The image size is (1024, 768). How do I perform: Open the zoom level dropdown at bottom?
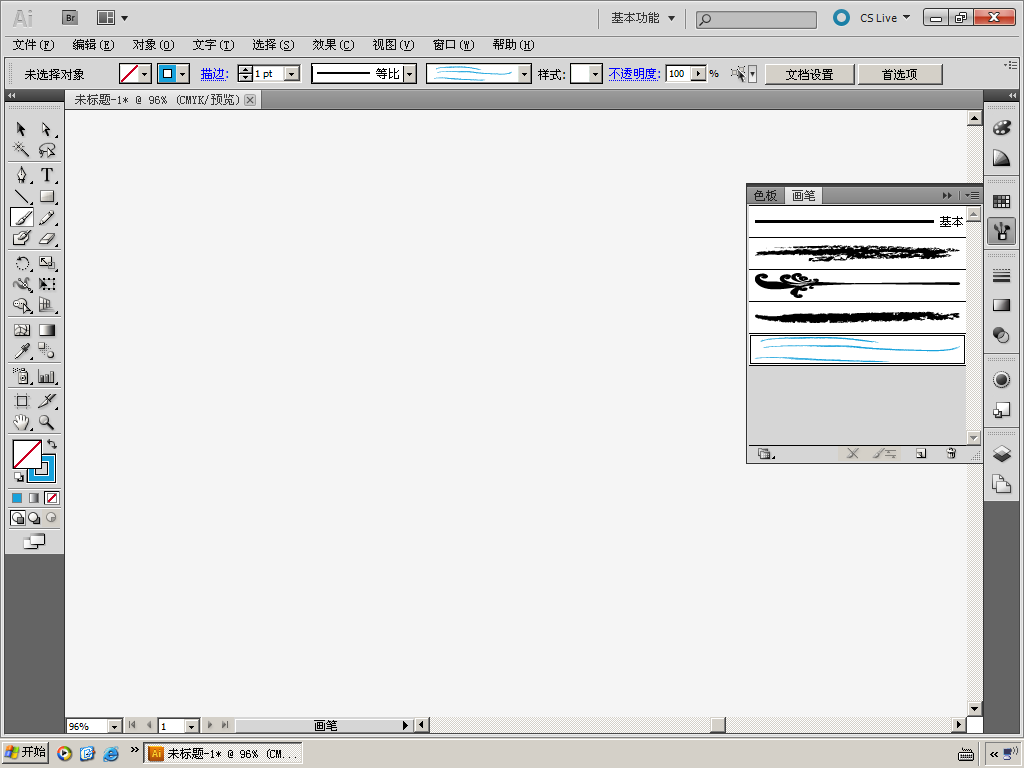114,726
